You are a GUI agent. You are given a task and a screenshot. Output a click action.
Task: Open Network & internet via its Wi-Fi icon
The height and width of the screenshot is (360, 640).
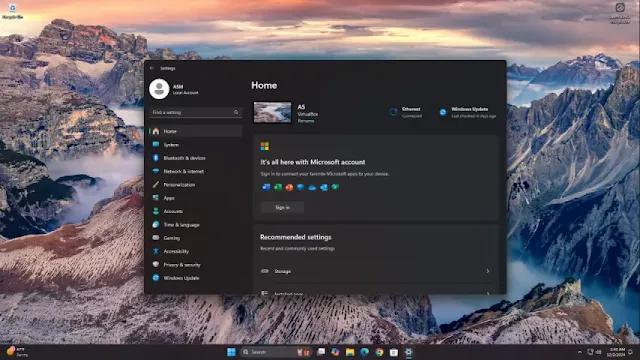click(x=156, y=171)
